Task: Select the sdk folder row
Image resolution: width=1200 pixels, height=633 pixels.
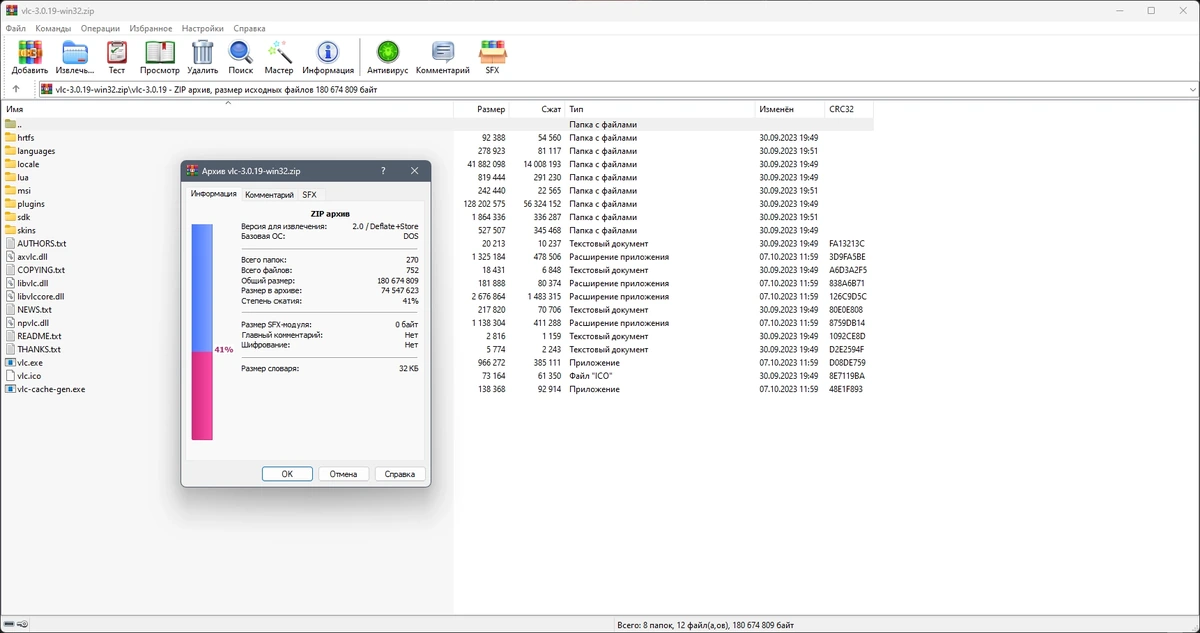Action: (x=437, y=217)
